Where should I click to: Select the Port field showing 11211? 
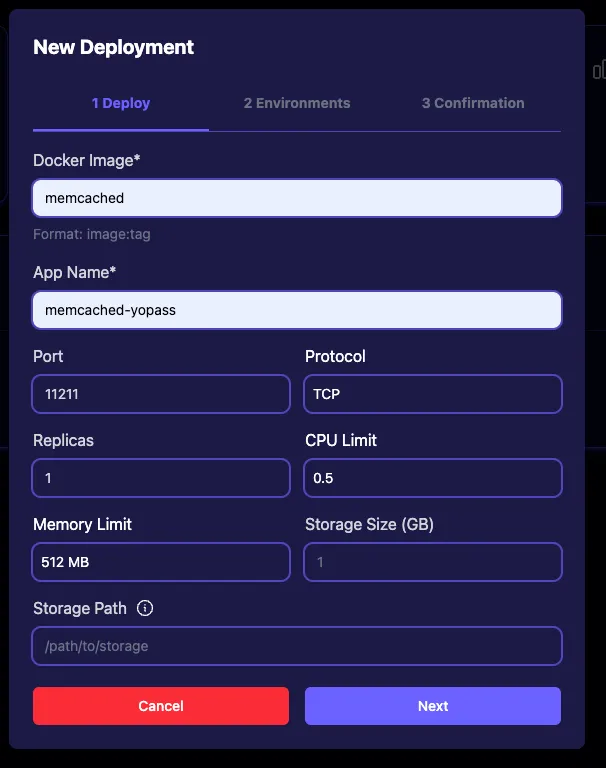tap(161, 394)
